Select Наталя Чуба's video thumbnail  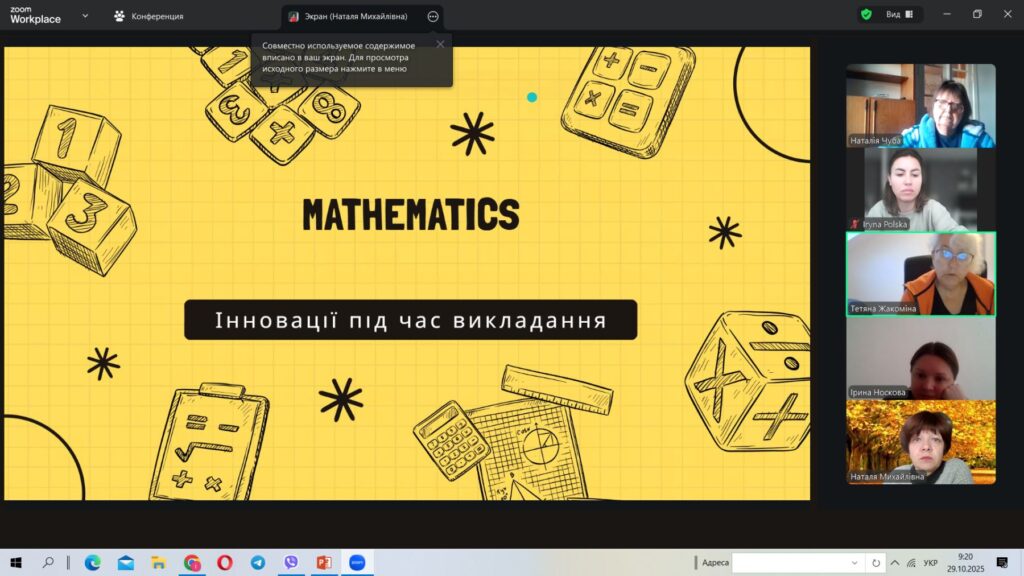coord(920,106)
